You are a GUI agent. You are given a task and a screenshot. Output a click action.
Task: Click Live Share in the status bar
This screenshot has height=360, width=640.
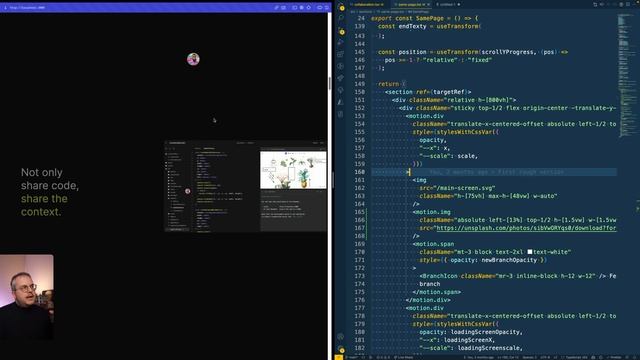[403, 358]
